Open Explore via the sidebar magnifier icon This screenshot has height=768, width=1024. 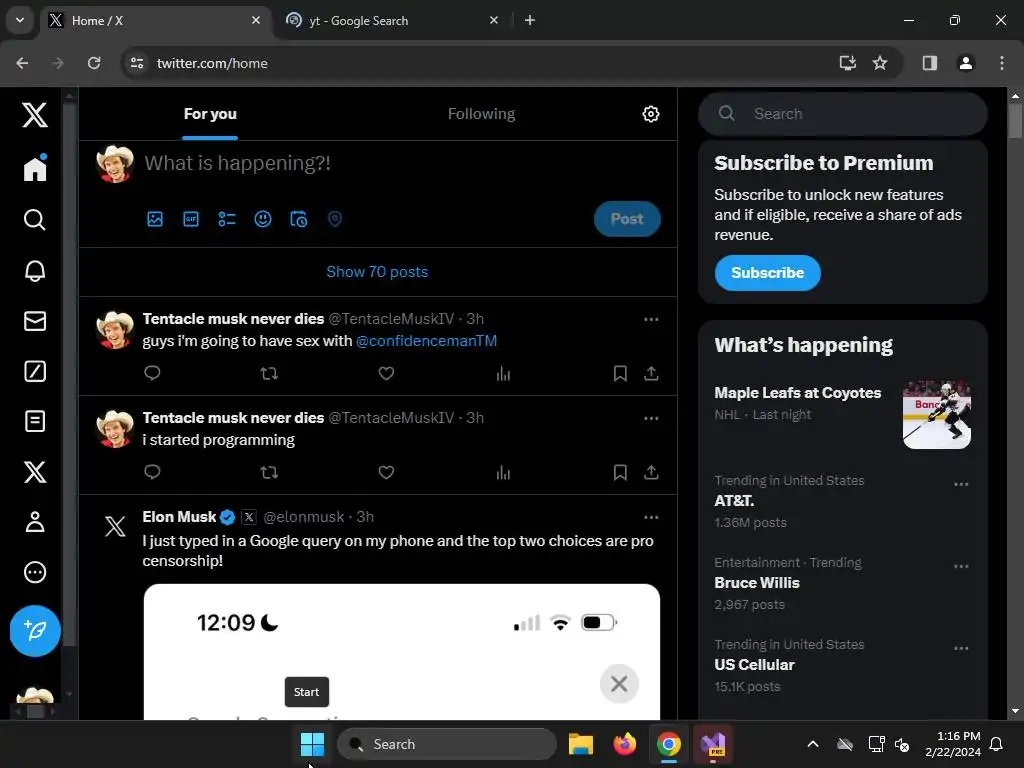tap(35, 219)
